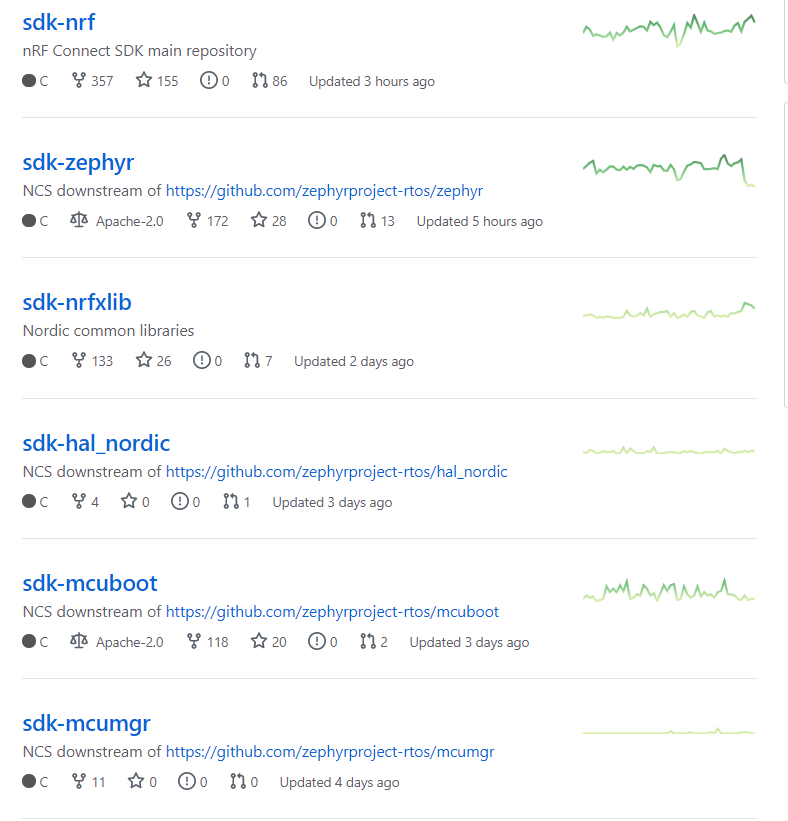Open the sdk-hal_nordic repository
This screenshot has width=788, height=821.
click(96, 443)
